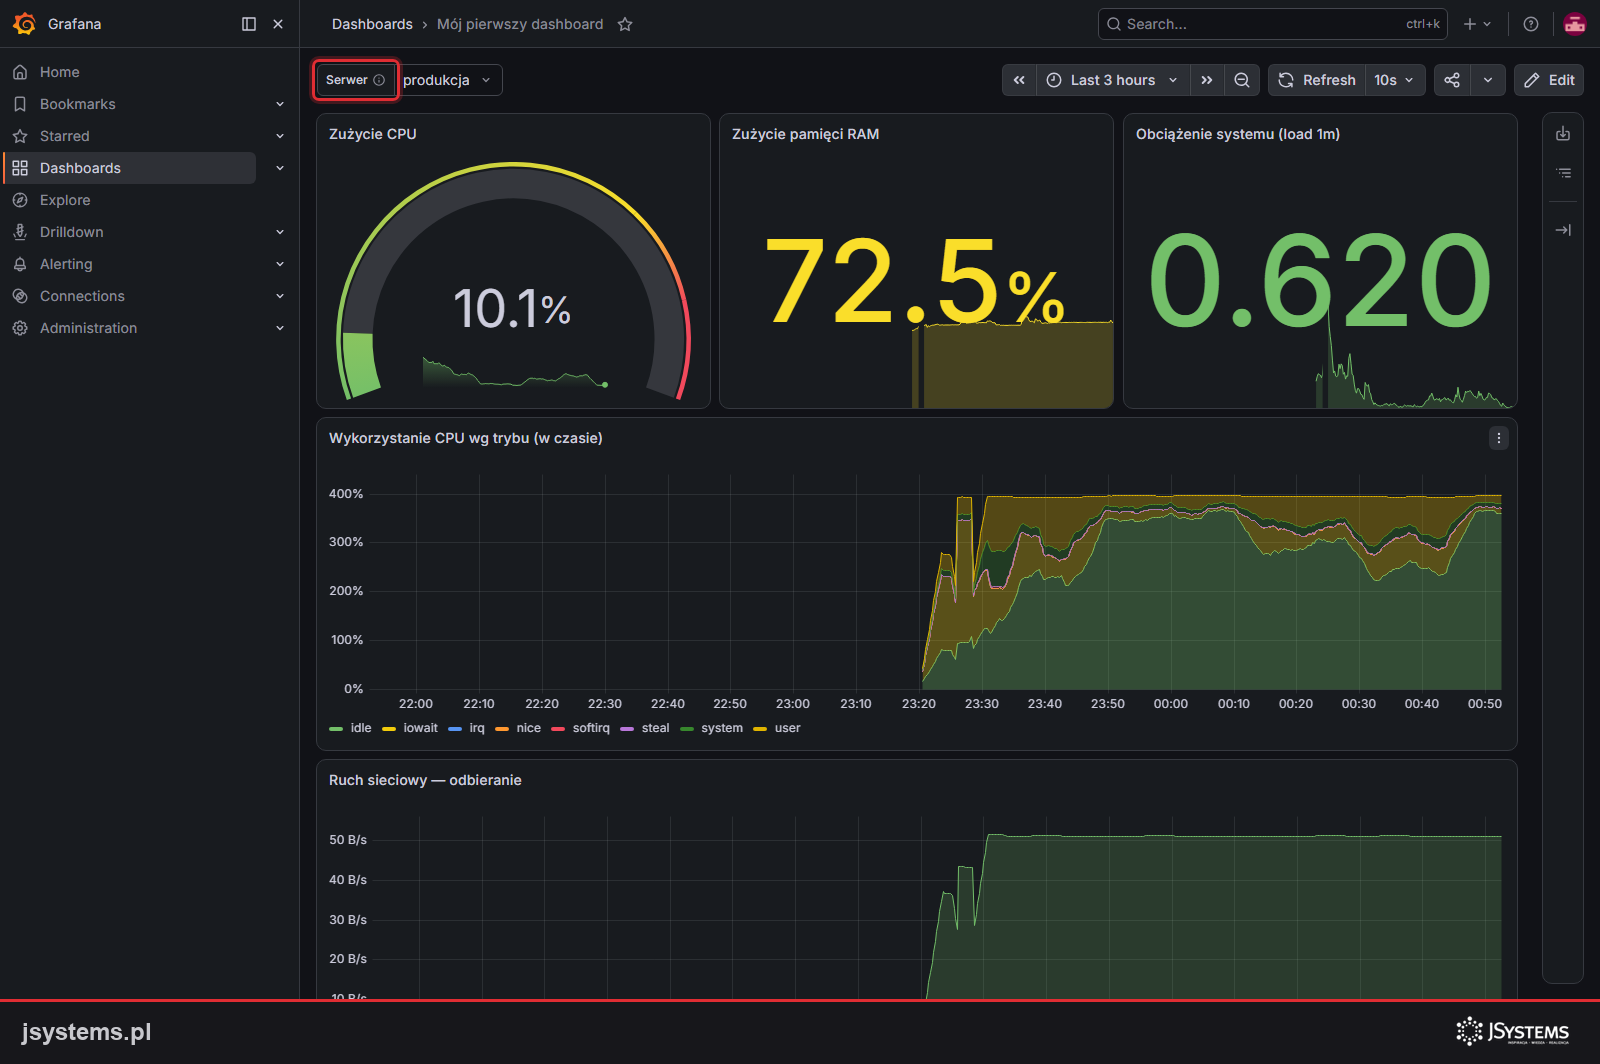
Task: Toggle the idle series in legend
Action: 350,728
